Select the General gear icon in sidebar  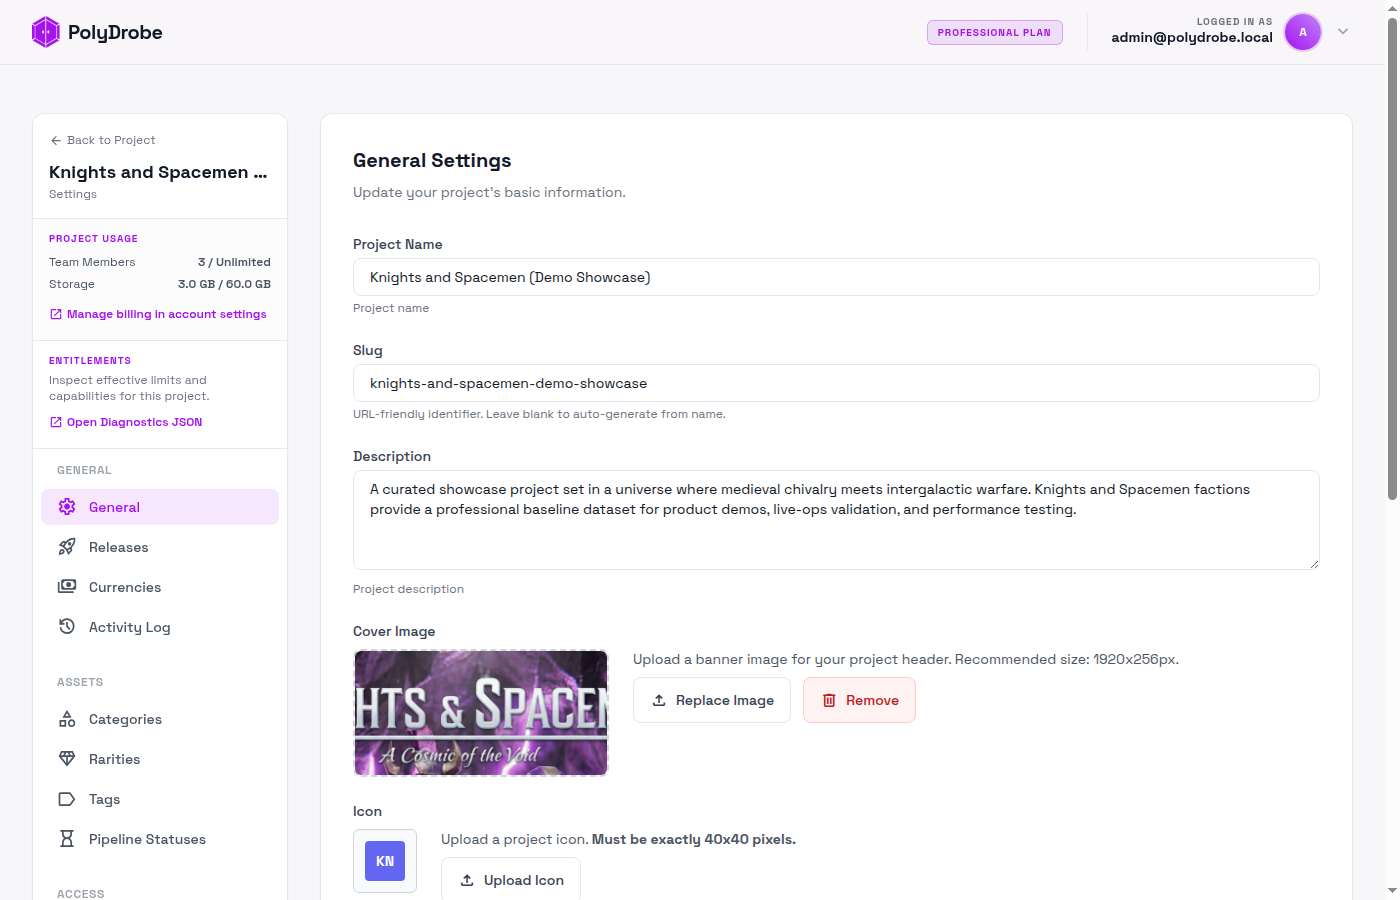click(67, 507)
